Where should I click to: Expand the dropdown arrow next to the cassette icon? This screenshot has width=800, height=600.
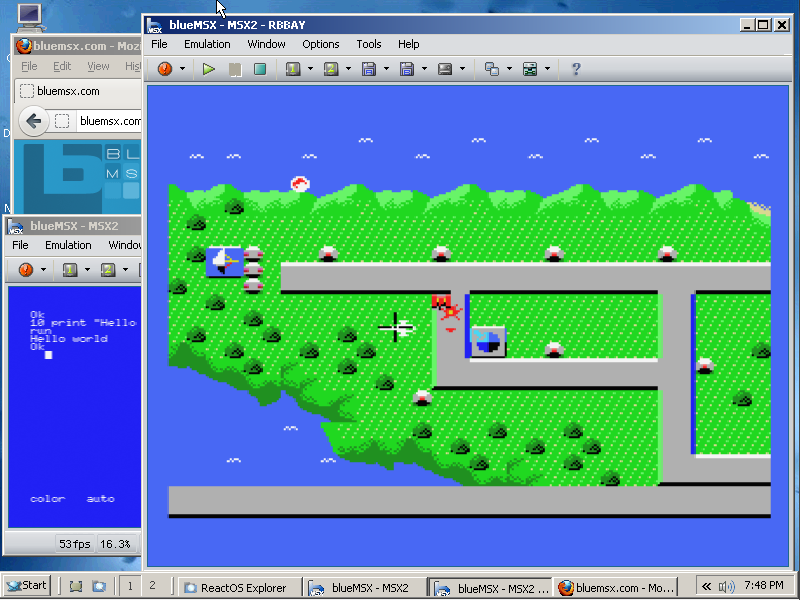click(463, 69)
